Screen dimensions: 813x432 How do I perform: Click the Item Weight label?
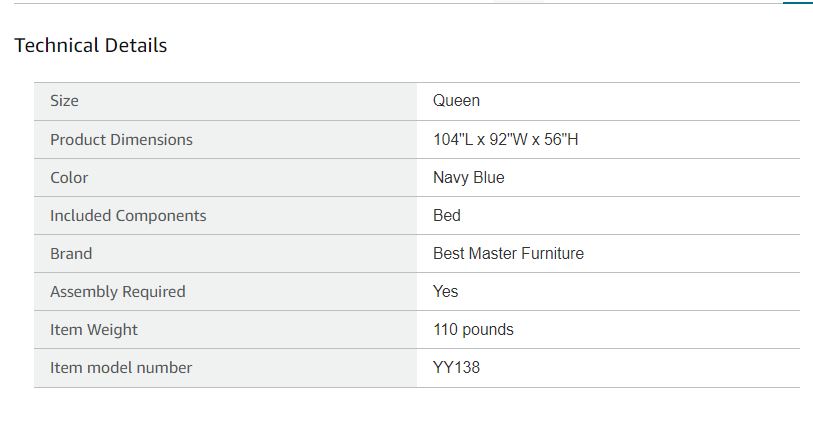(x=94, y=329)
